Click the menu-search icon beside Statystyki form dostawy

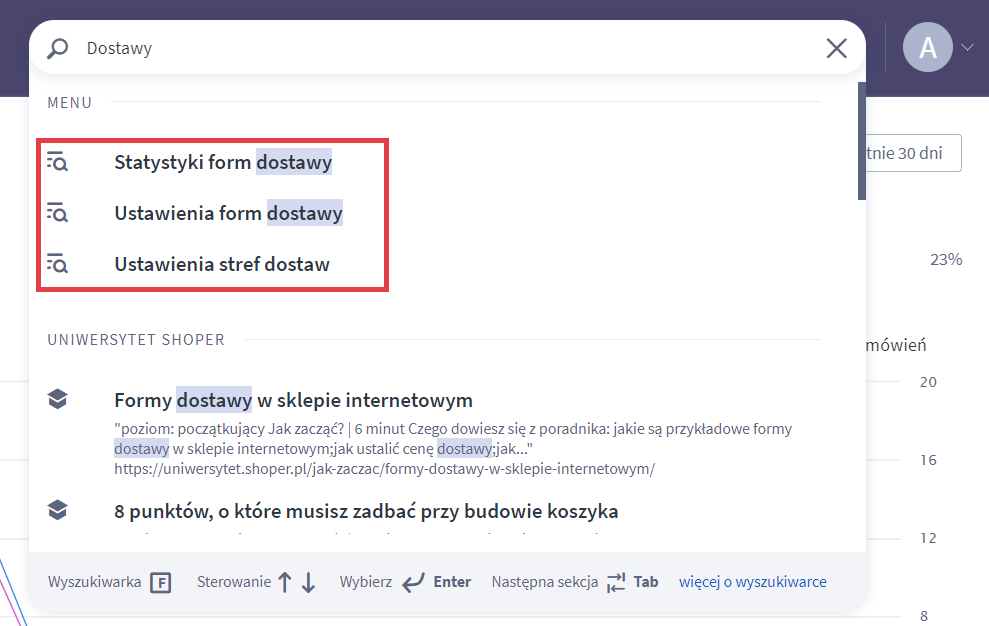click(57, 161)
